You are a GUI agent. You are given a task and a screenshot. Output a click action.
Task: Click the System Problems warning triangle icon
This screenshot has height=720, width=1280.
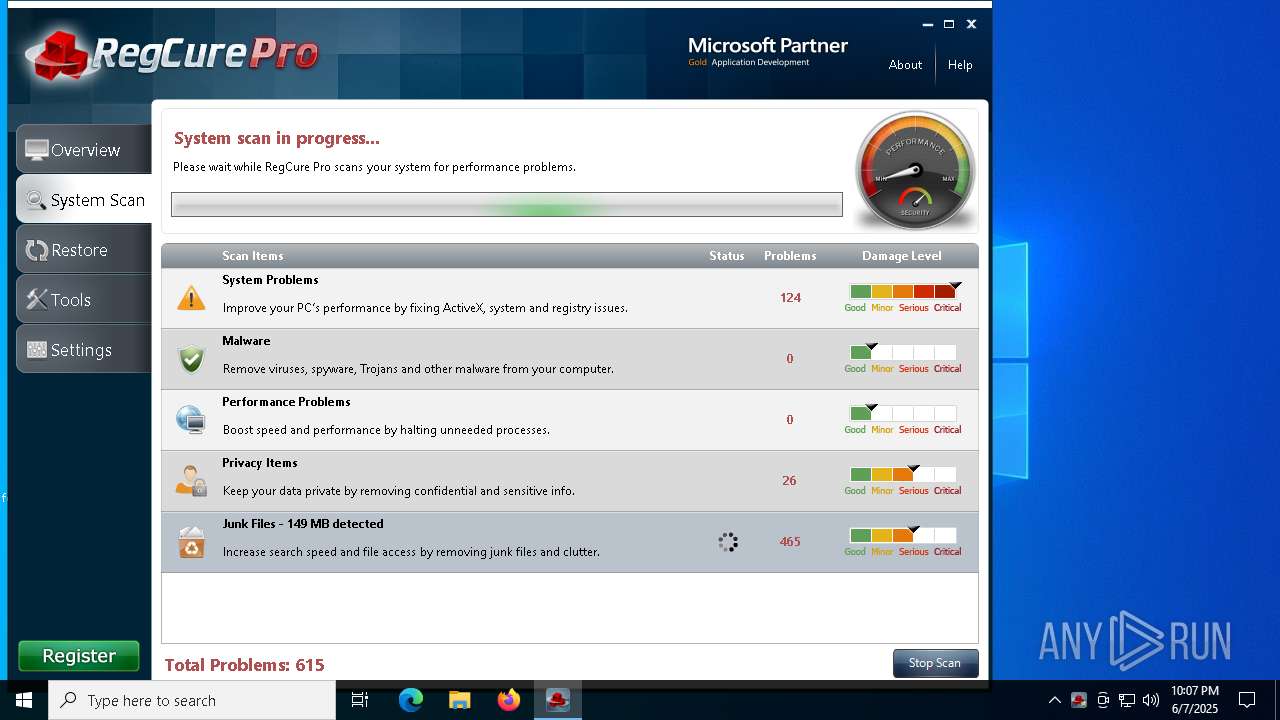pos(191,298)
